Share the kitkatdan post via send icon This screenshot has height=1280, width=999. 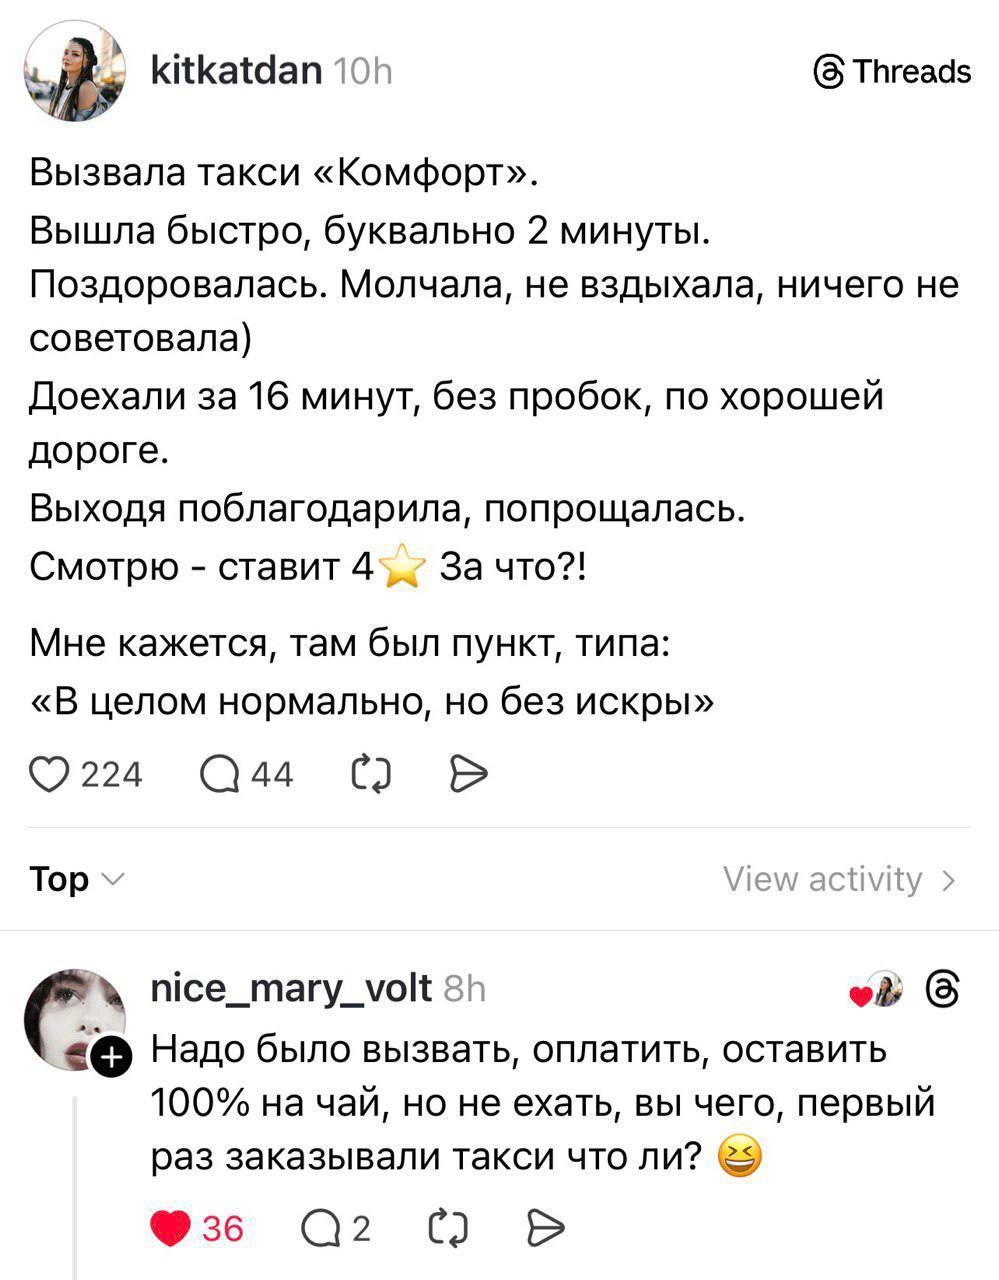pos(468,774)
